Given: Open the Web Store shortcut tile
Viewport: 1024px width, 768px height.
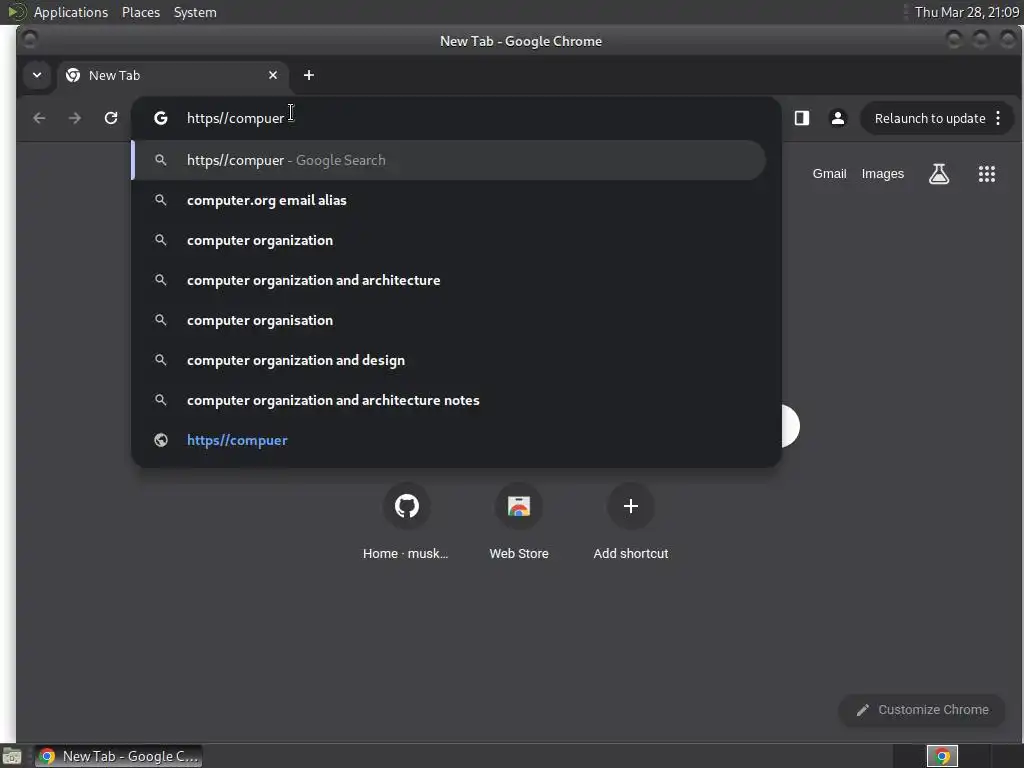Looking at the screenshot, I should [x=519, y=522].
